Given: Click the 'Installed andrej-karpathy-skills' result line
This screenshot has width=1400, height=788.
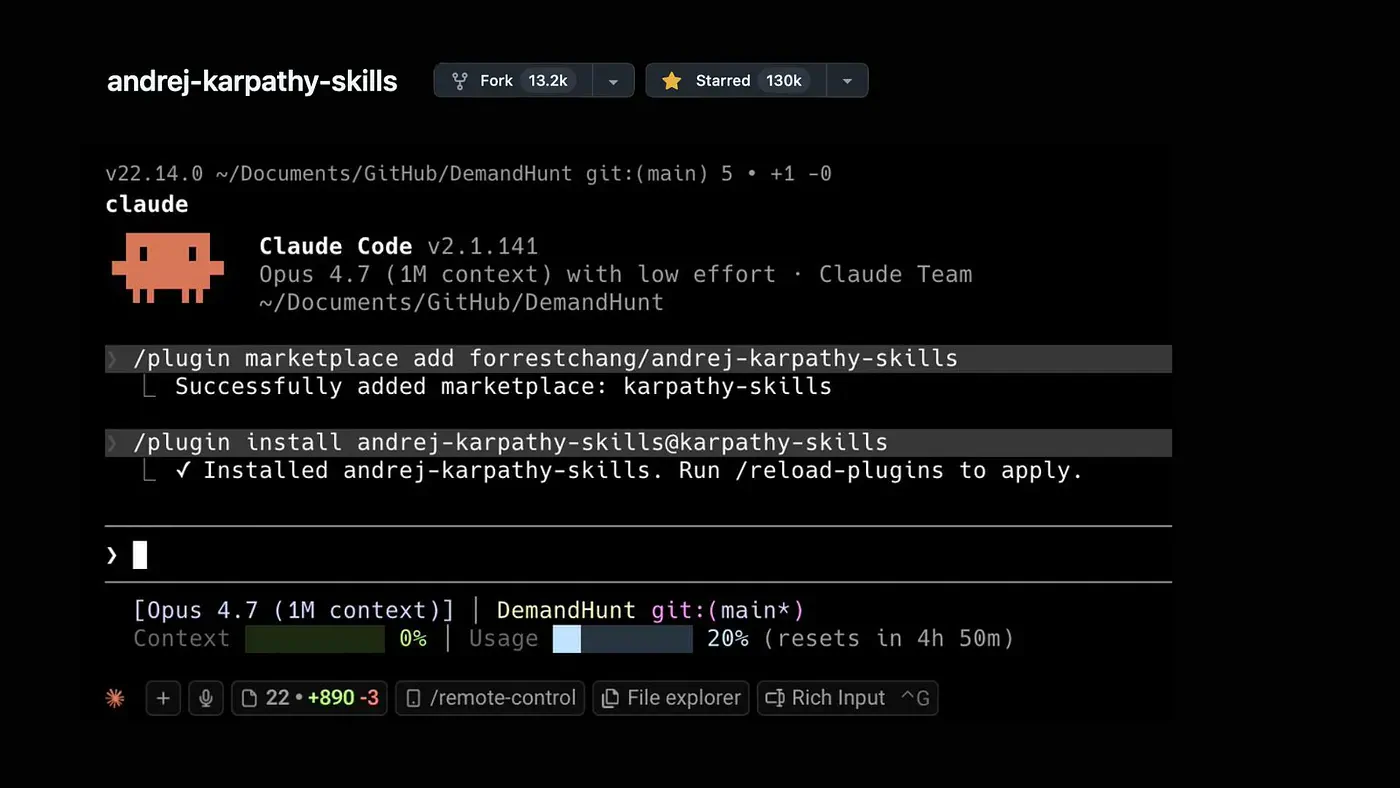Looking at the screenshot, I should [630, 470].
